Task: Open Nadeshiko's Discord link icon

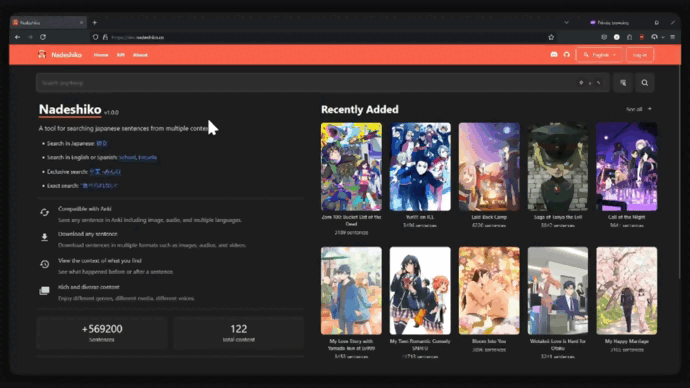Action: (554, 55)
